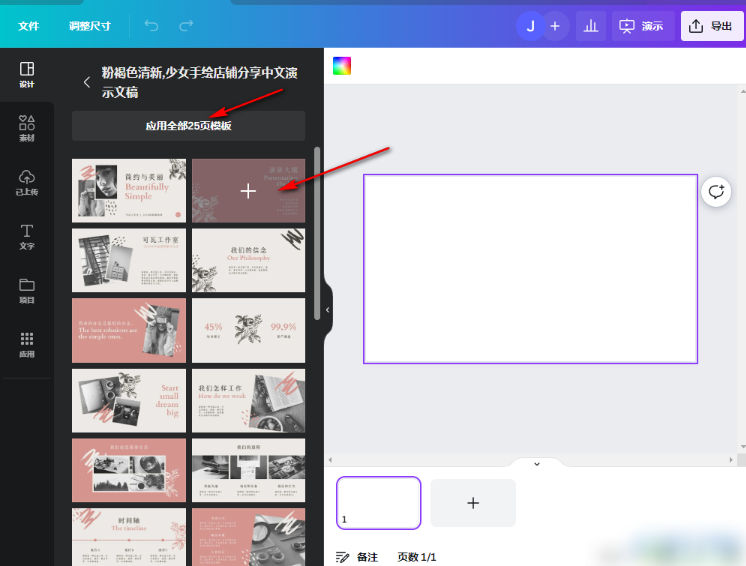
Task: Click the redo arrow
Action: coord(186,26)
